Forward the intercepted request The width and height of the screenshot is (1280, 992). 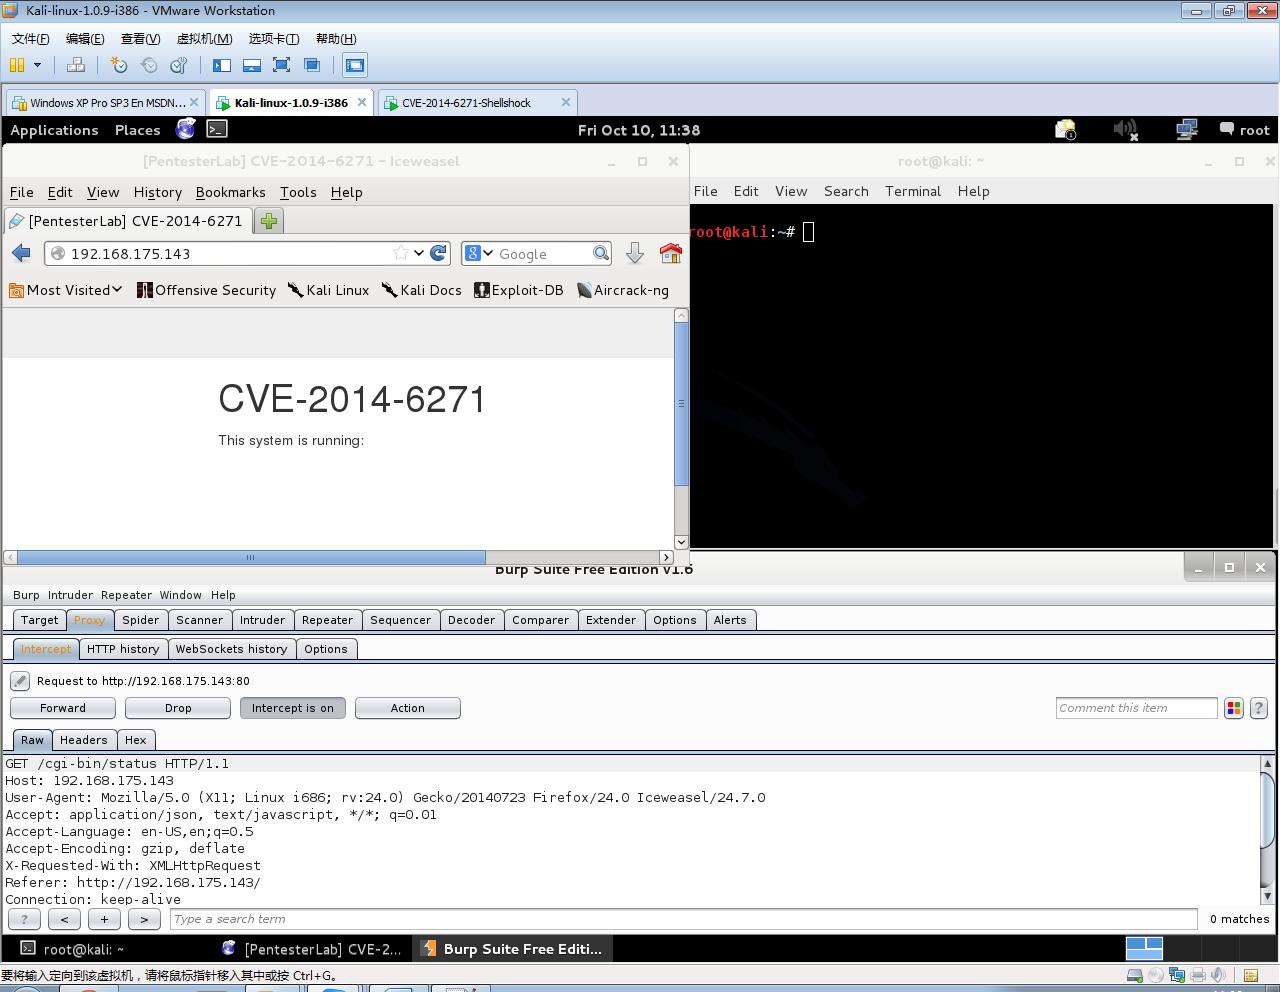63,708
